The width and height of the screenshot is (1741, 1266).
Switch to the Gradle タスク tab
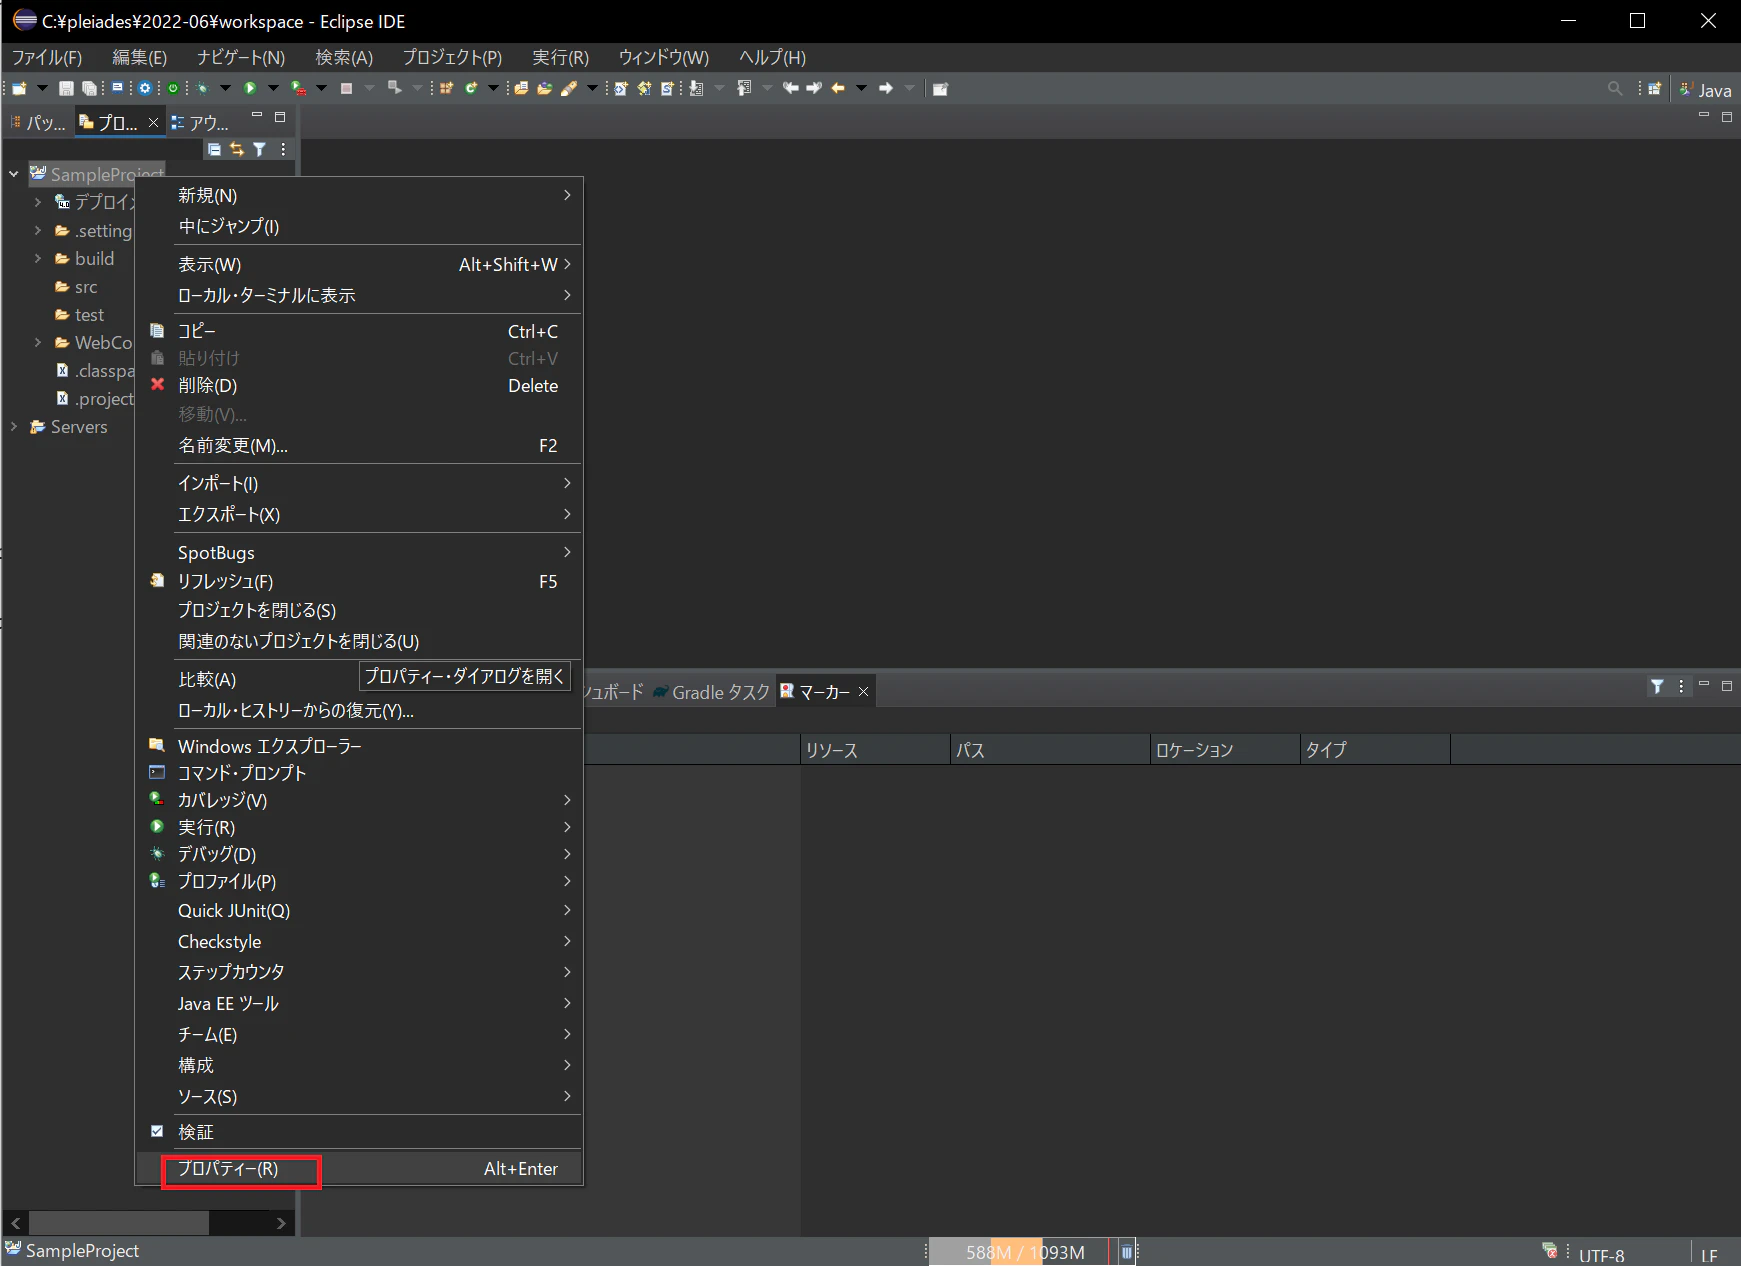712,692
